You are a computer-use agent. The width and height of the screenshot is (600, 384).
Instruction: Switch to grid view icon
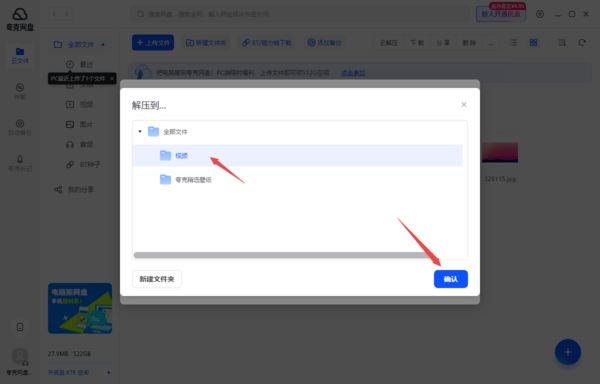pyautogui.click(x=533, y=42)
